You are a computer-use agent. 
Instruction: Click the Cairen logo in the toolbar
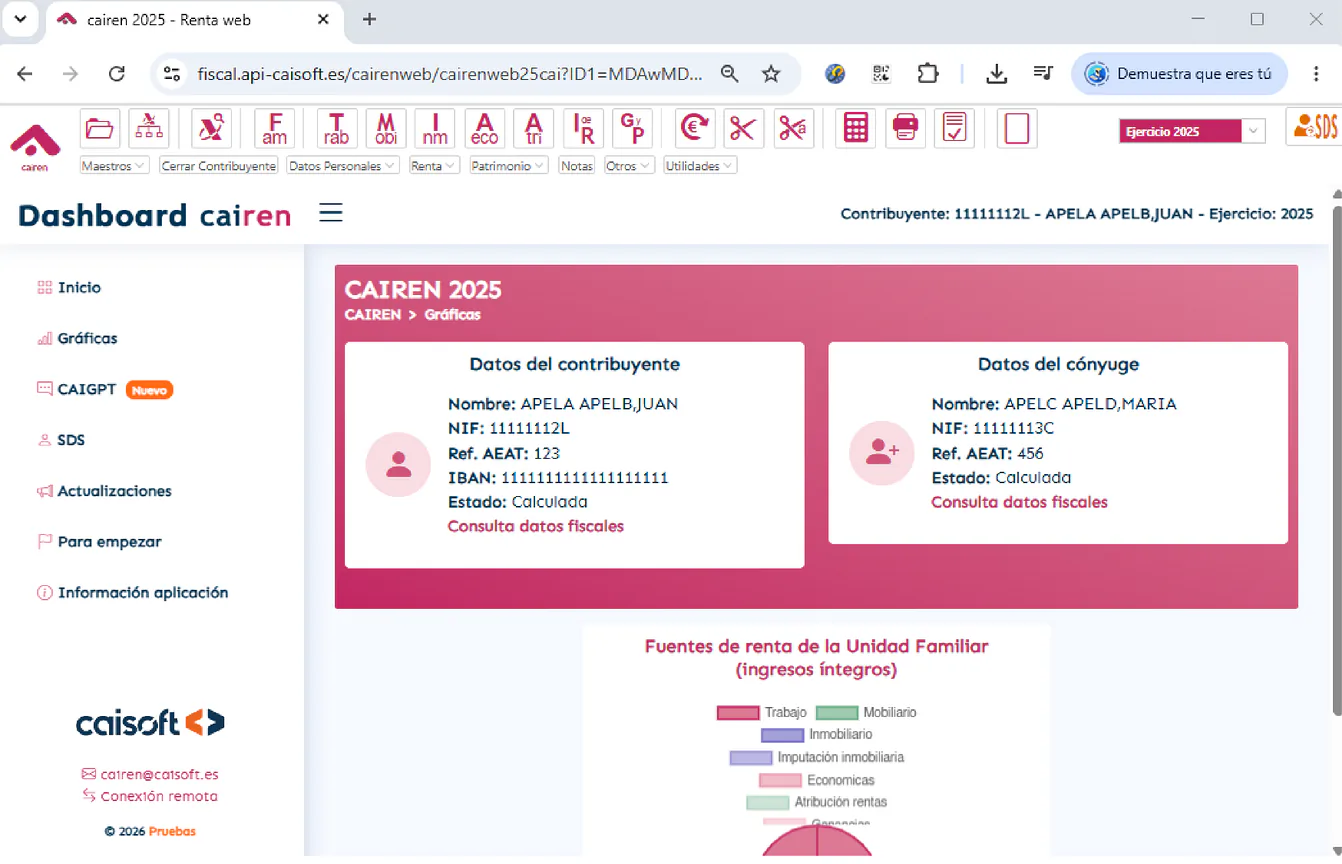[35, 147]
